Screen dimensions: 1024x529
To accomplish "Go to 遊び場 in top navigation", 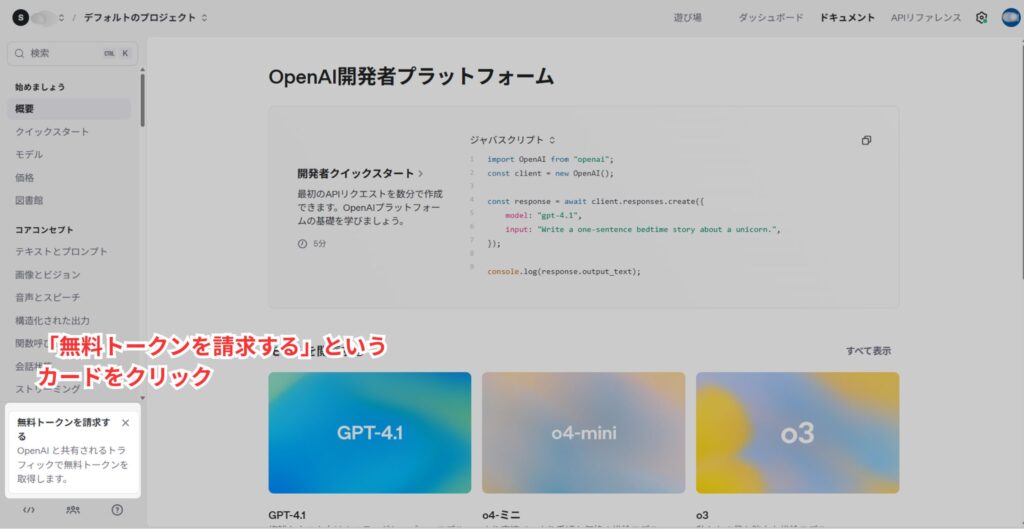I will pos(688,18).
